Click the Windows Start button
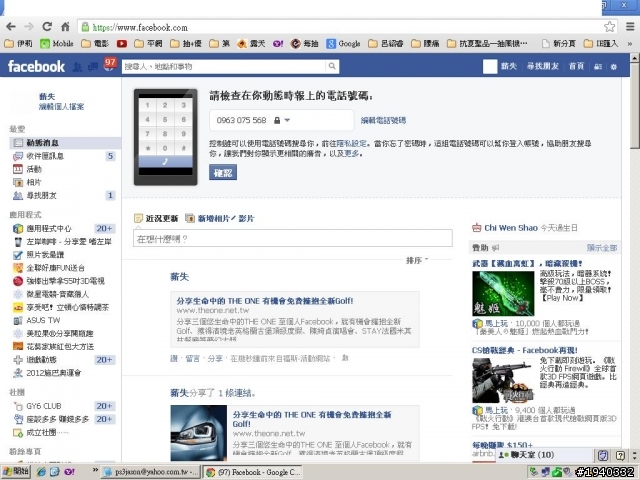Viewport: 640px width, 480px height. pos(16,471)
